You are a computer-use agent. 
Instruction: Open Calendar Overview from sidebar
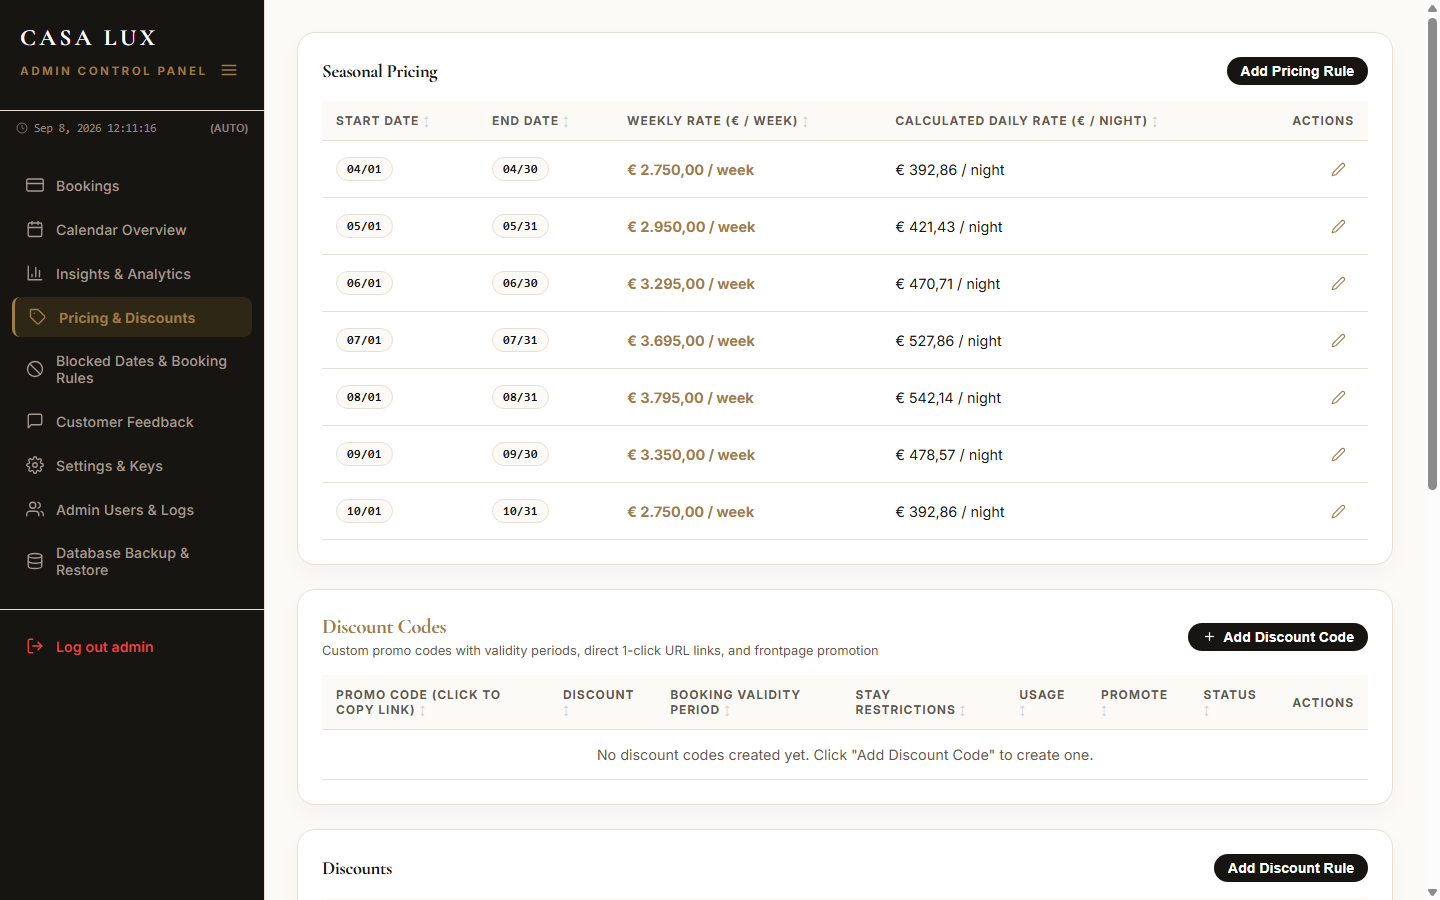(132, 230)
